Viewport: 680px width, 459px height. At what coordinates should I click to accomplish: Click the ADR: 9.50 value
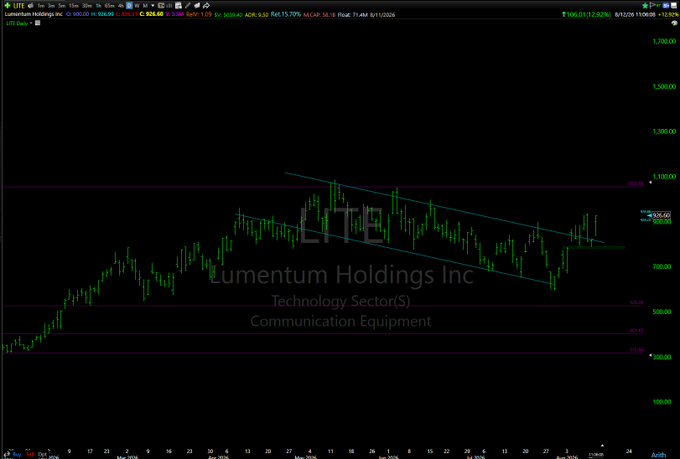pos(257,14)
